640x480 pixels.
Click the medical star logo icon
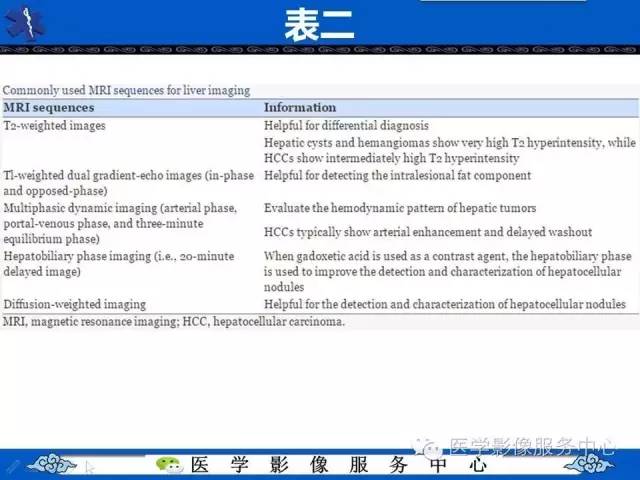[25, 24]
